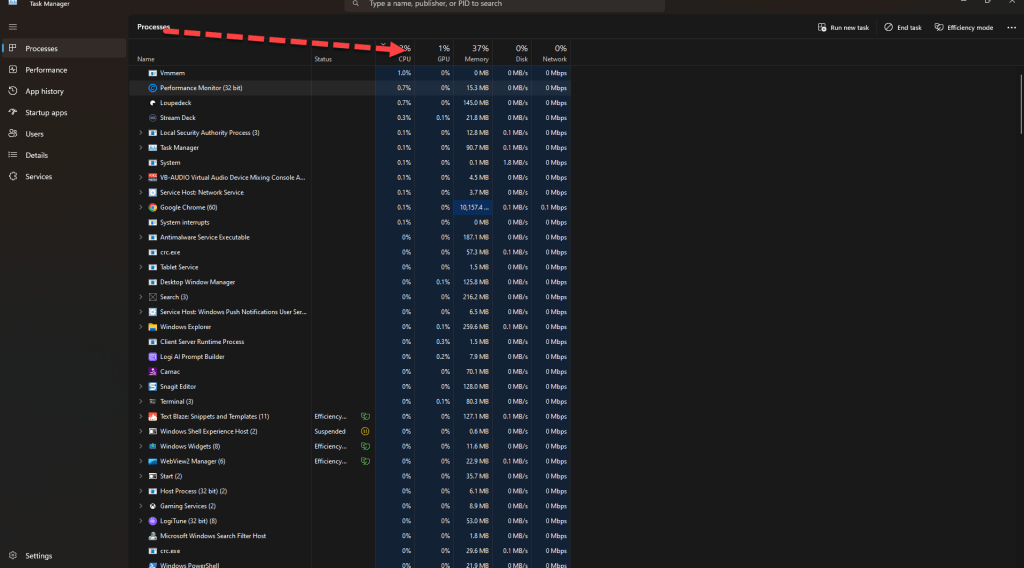Click the WebView2 Manager icon
Viewport: 1024px width, 568px height.
(x=152, y=462)
